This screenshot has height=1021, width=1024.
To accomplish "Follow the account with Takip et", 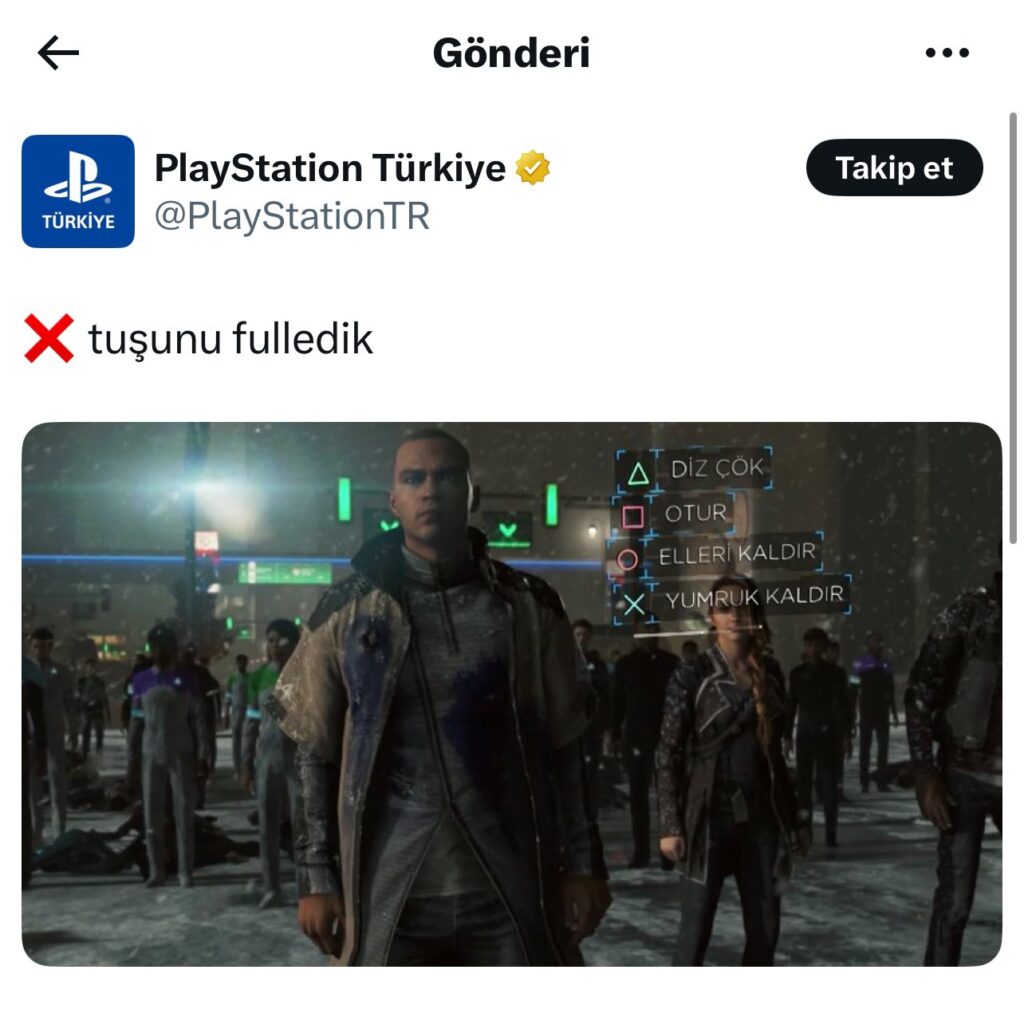I will (894, 168).
